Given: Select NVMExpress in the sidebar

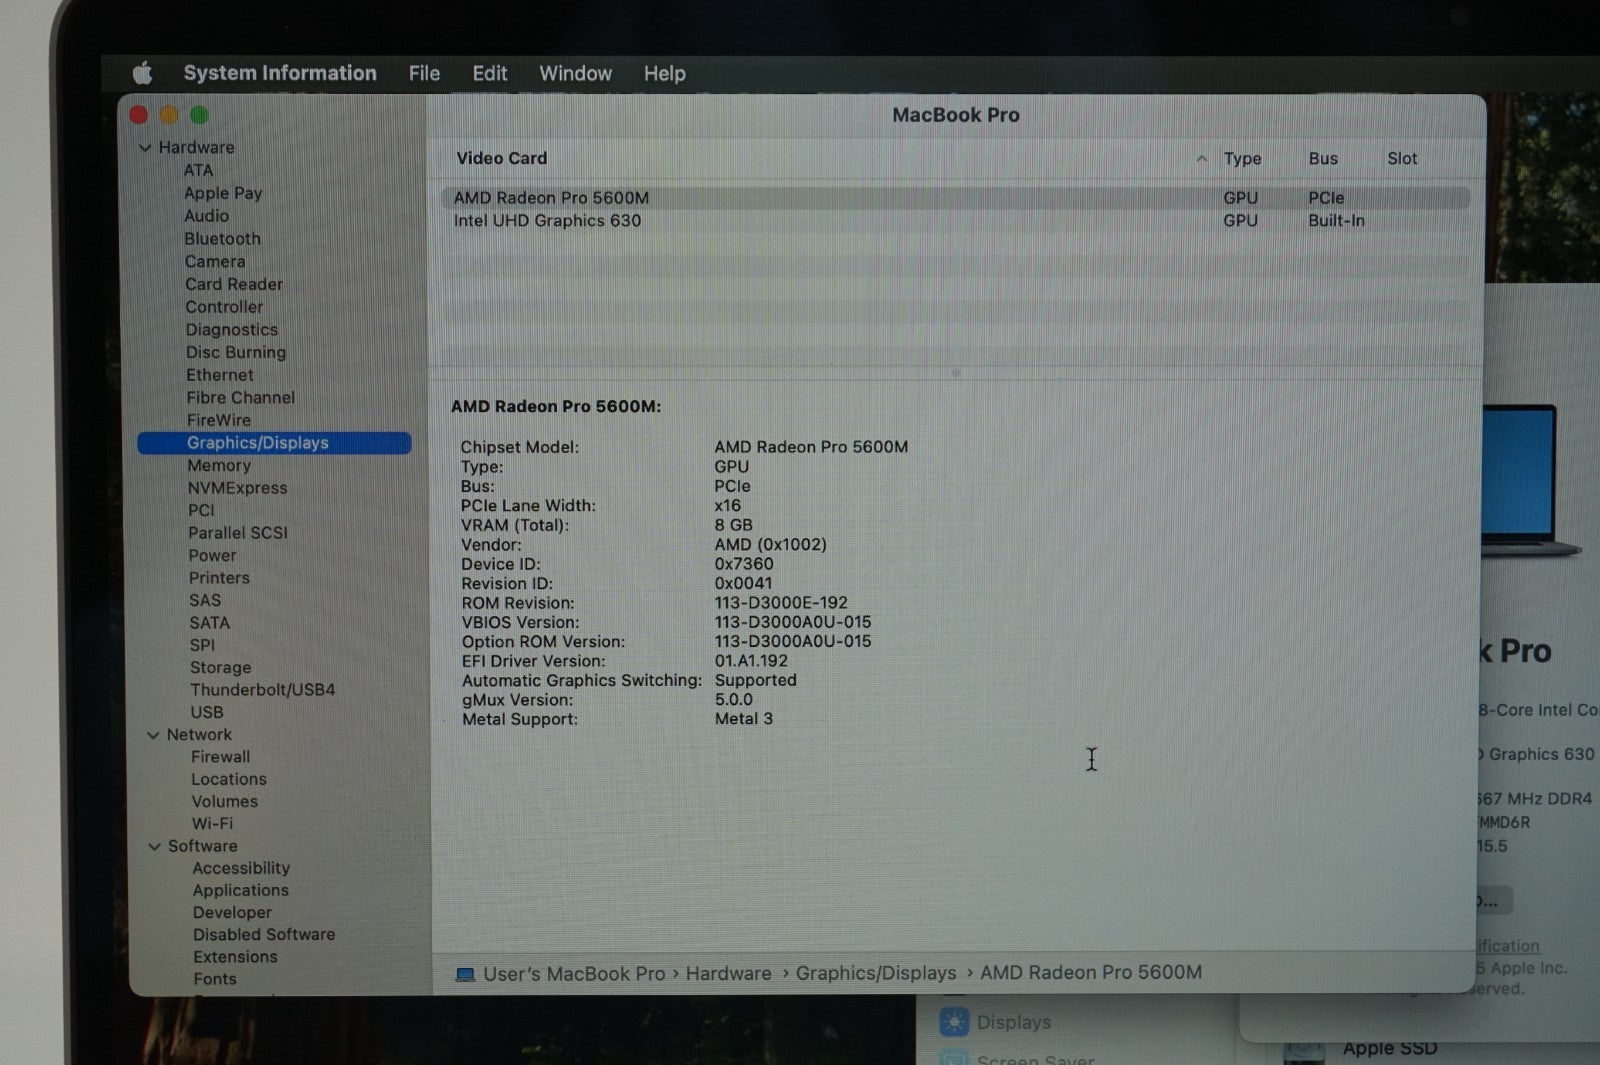Looking at the screenshot, I should [x=237, y=488].
